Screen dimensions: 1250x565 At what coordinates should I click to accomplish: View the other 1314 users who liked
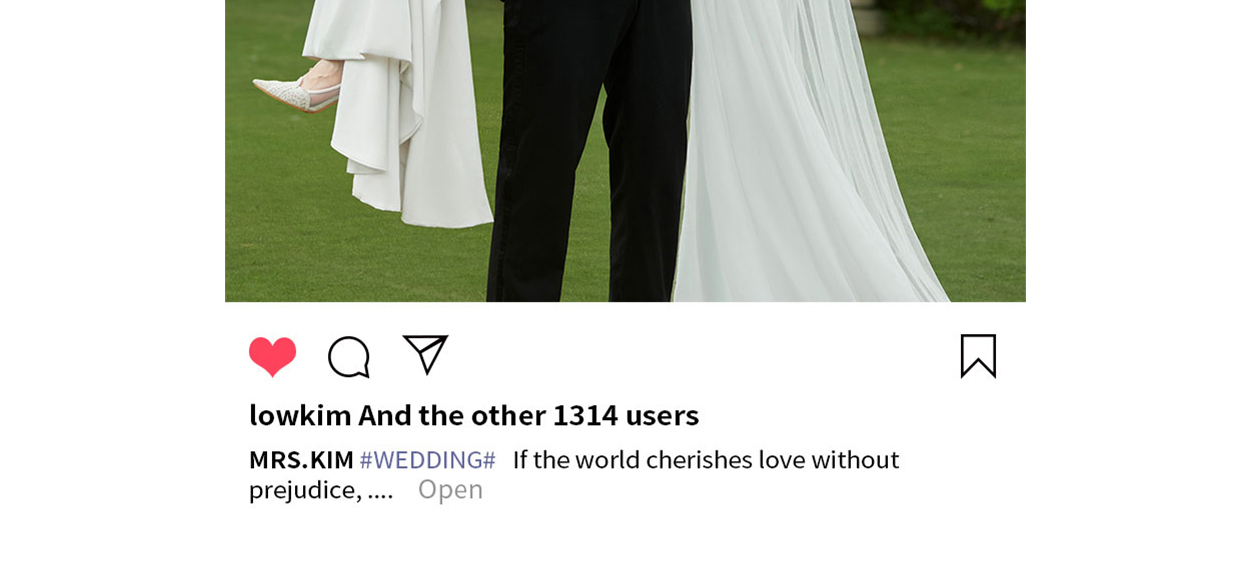tap(528, 414)
